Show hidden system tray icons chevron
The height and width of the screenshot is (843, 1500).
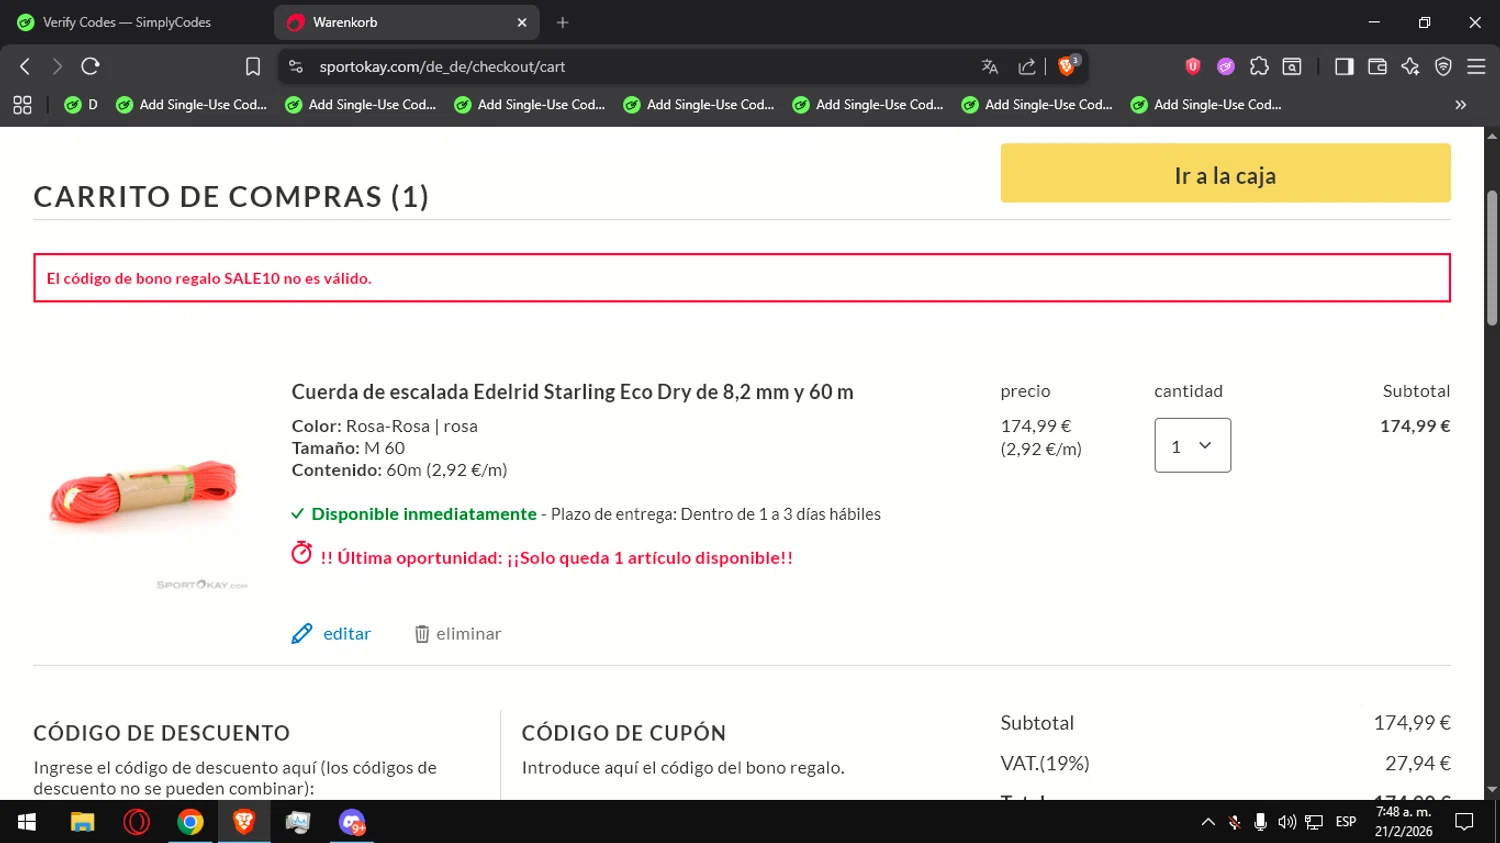point(1208,822)
